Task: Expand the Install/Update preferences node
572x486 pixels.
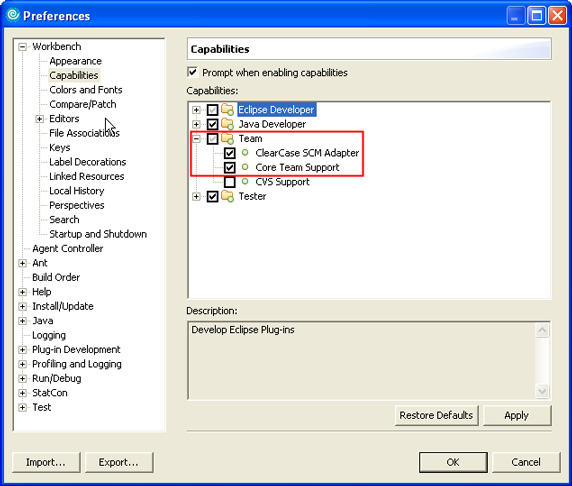Action: coord(23,306)
